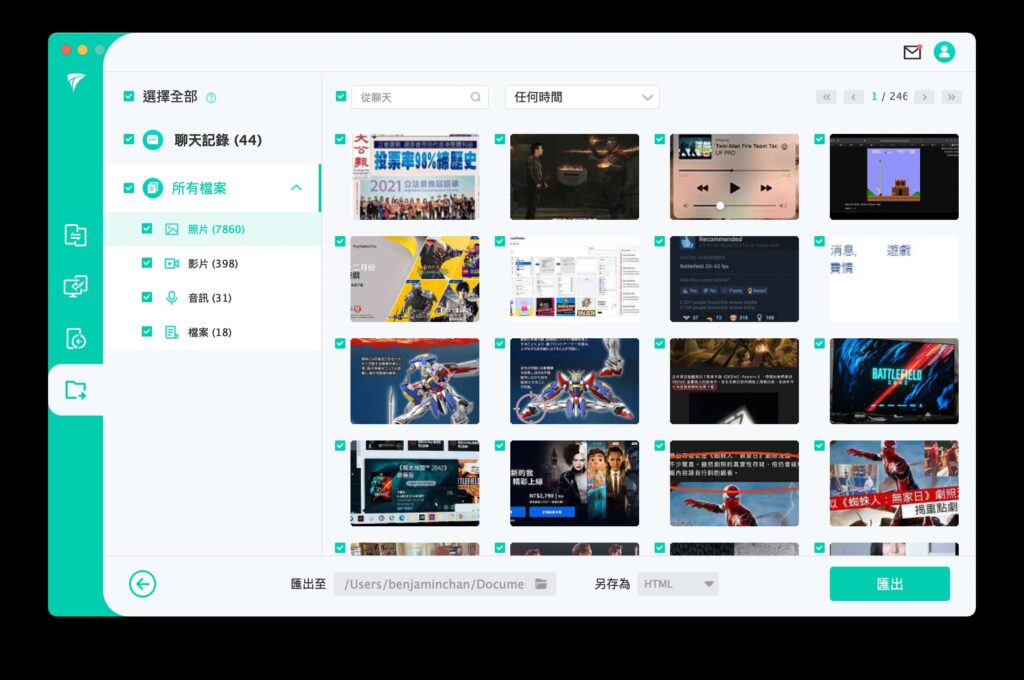Toggle the 音訊 (31) checkbox
Screen dimensions: 1024x680
pyautogui.click(x=147, y=297)
